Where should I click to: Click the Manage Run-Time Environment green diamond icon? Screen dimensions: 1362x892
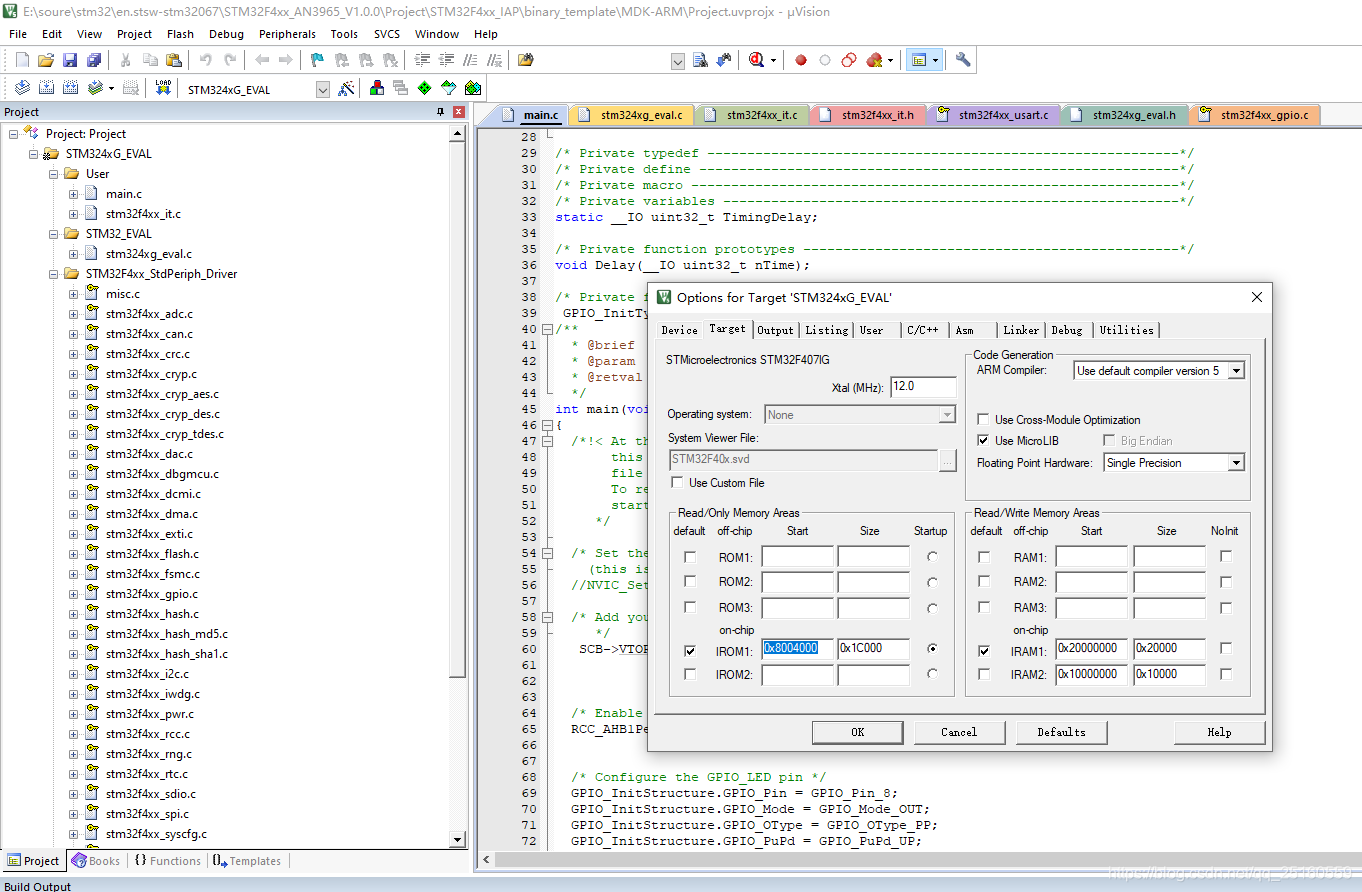click(x=425, y=89)
